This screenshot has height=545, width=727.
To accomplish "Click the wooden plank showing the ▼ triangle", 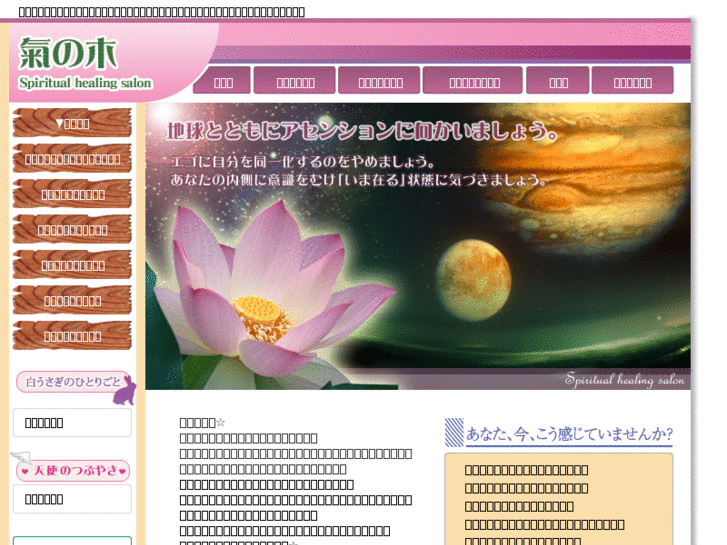I will coord(72,123).
